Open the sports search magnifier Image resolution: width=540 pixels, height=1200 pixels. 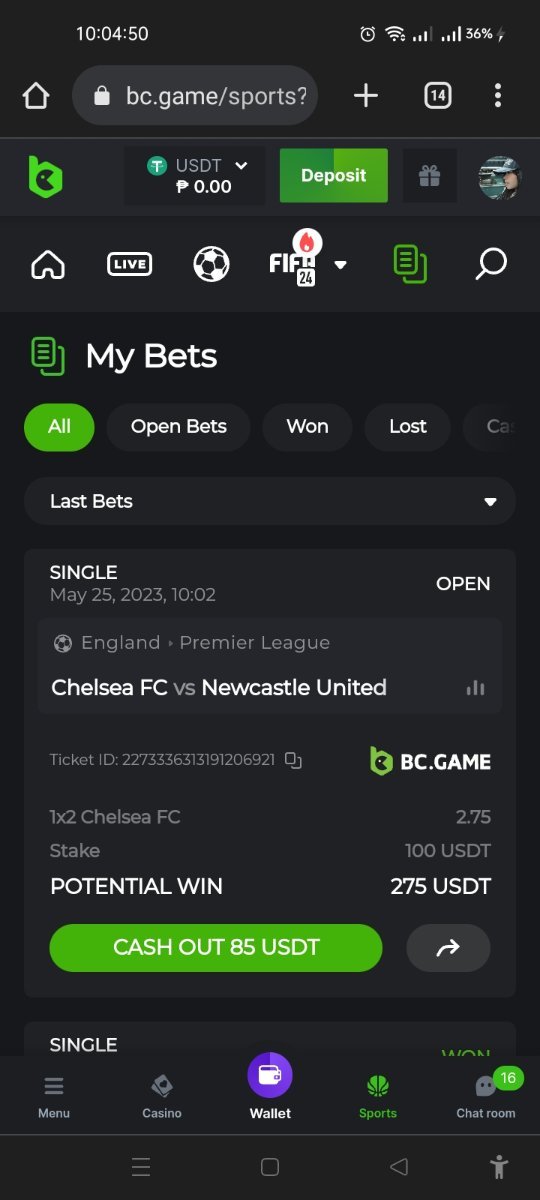point(490,264)
